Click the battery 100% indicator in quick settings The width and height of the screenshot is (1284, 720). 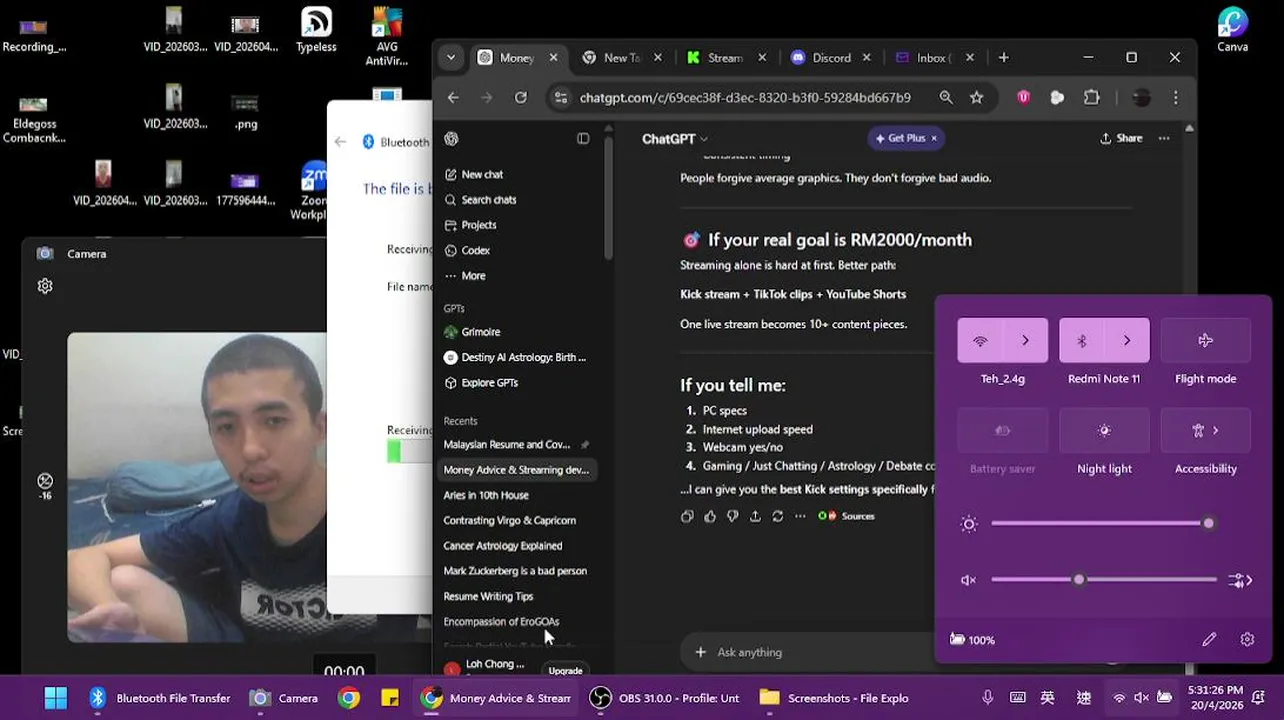pos(972,640)
